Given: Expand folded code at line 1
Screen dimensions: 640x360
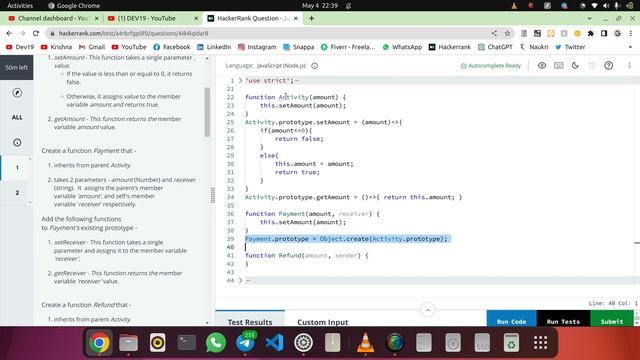Looking at the screenshot, I should [x=240, y=80].
